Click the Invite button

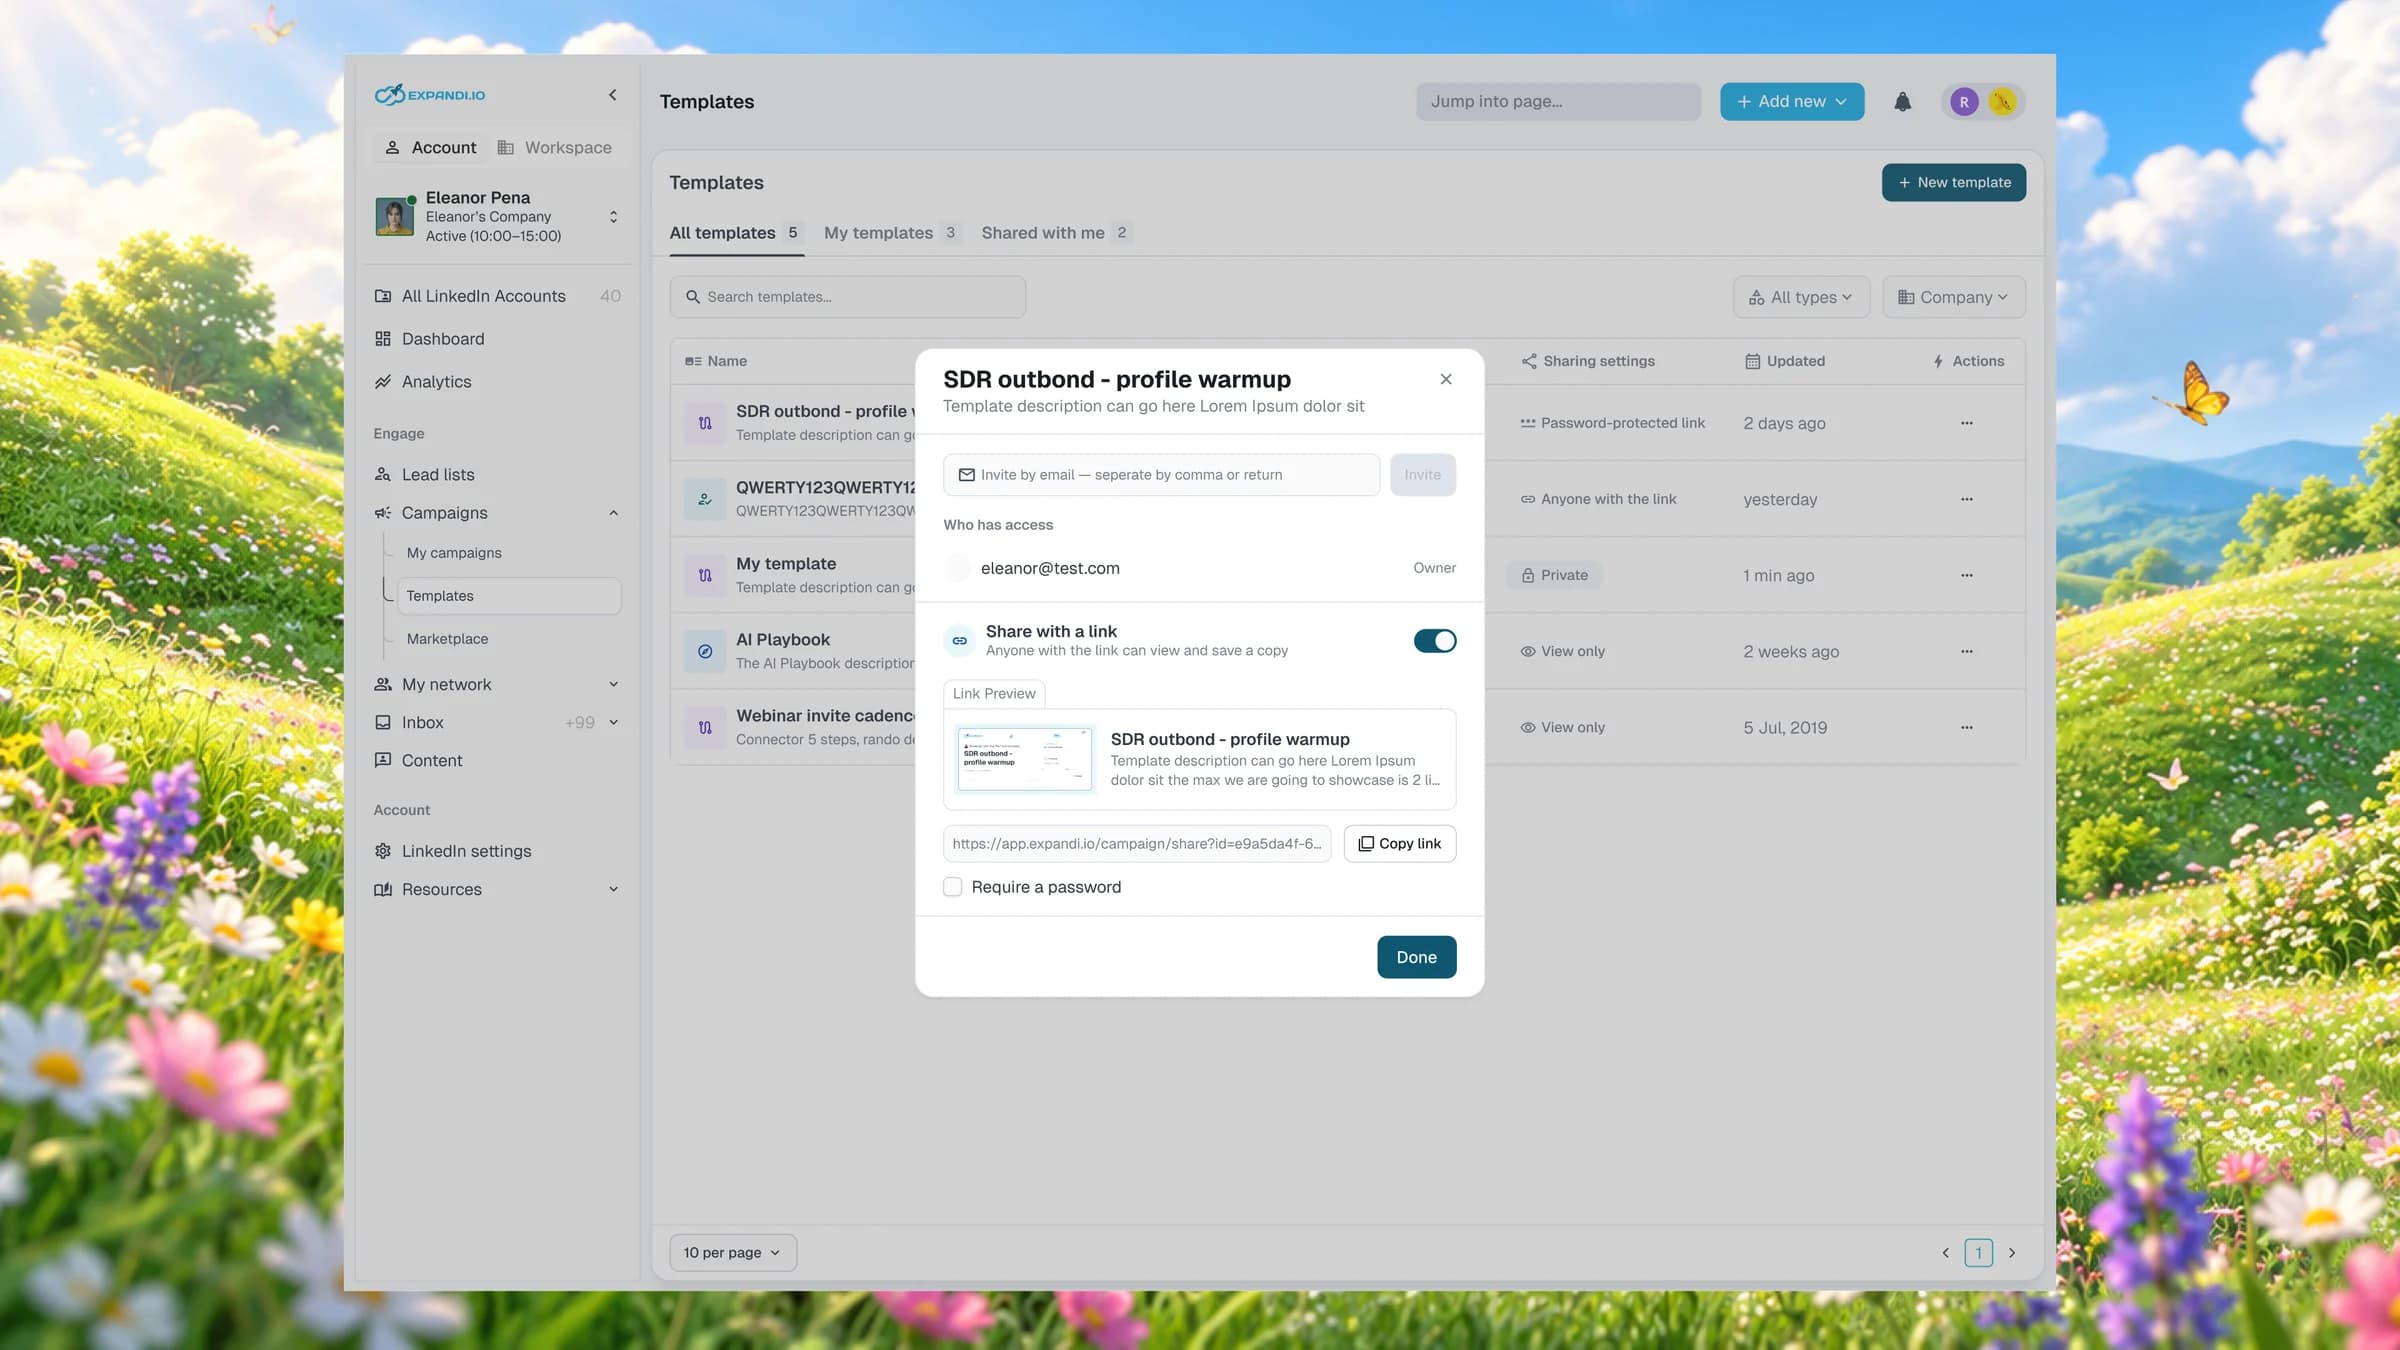[1422, 475]
